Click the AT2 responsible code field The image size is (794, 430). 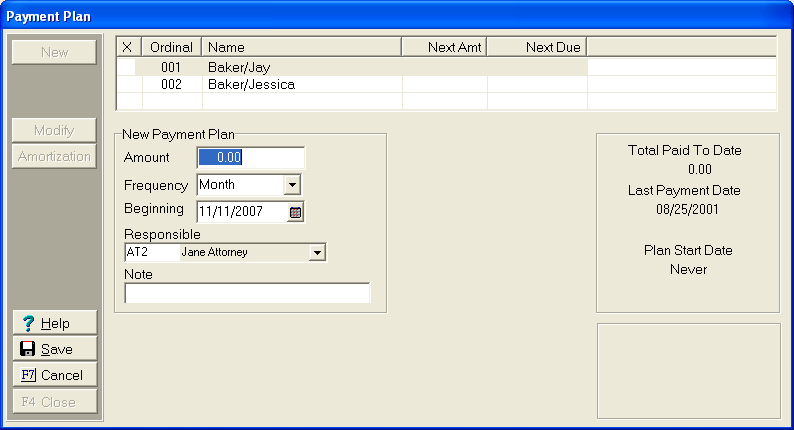(x=150, y=253)
